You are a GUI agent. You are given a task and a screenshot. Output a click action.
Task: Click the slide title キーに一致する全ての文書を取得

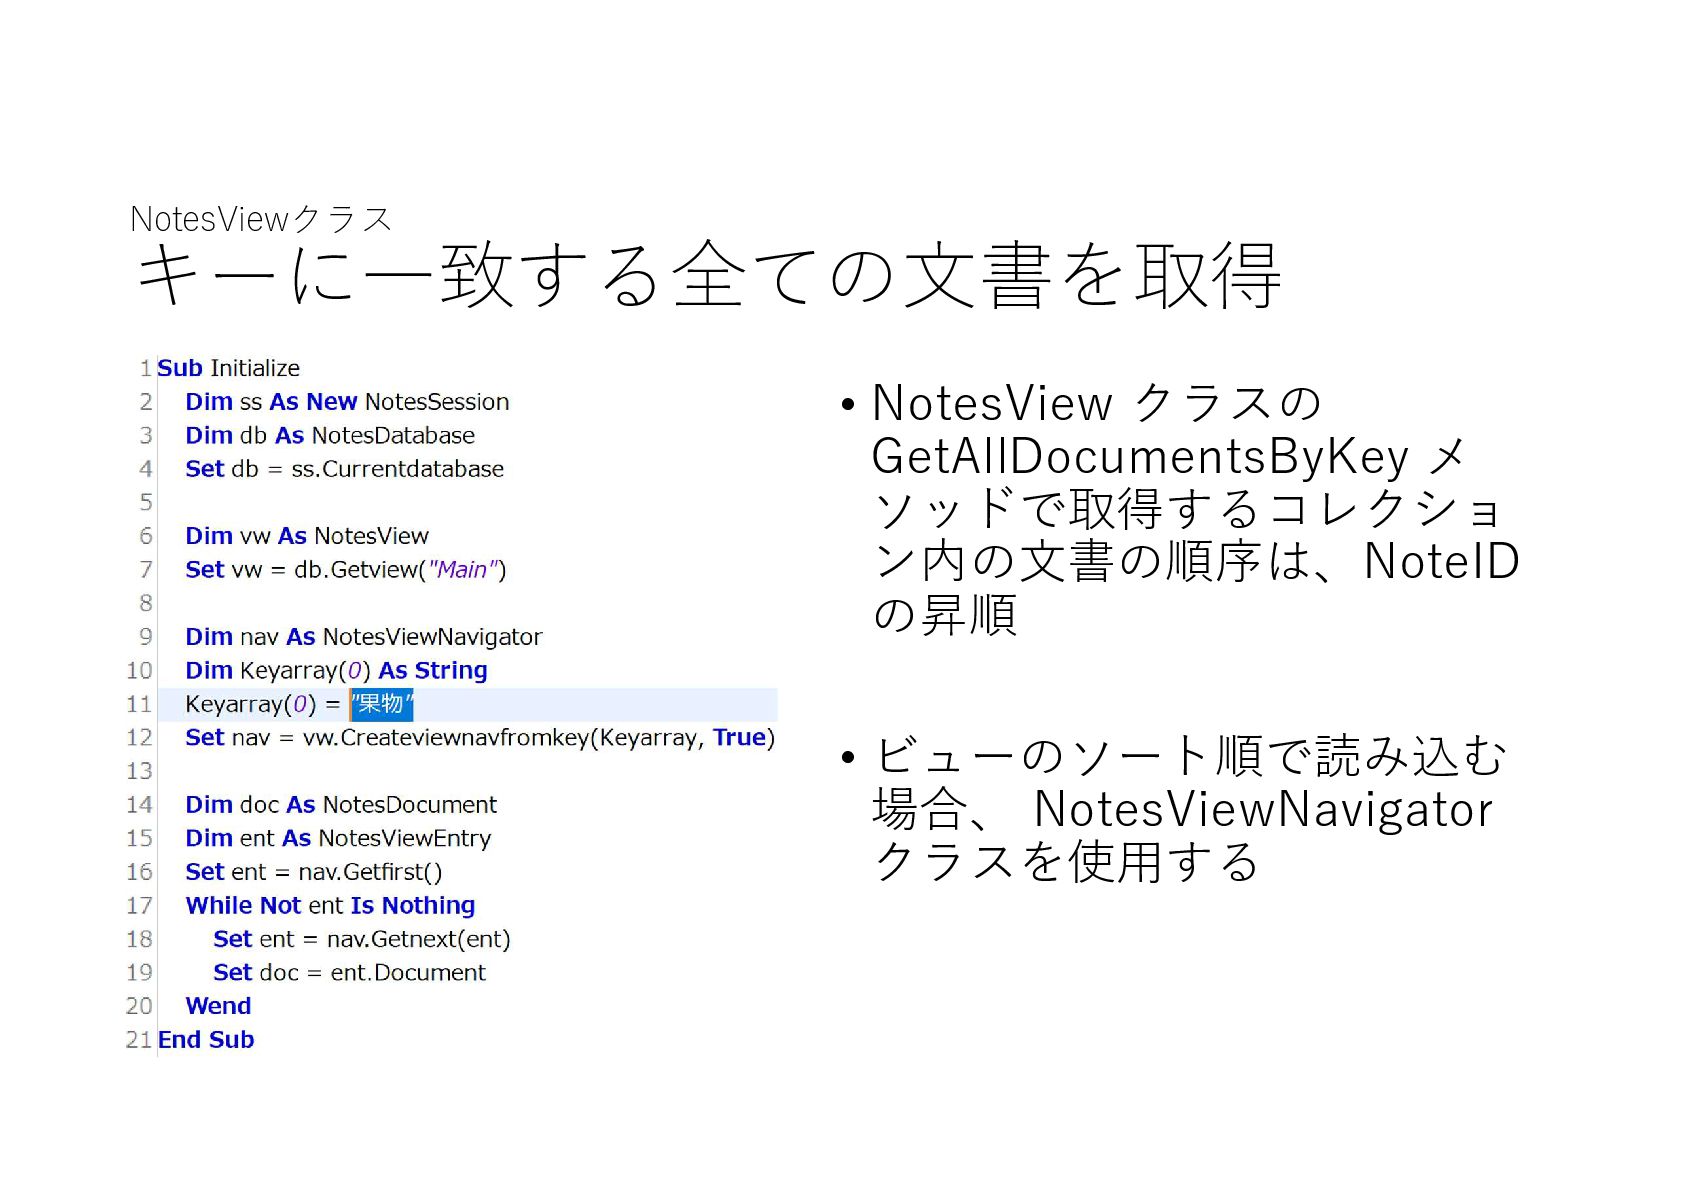click(x=708, y=275)
